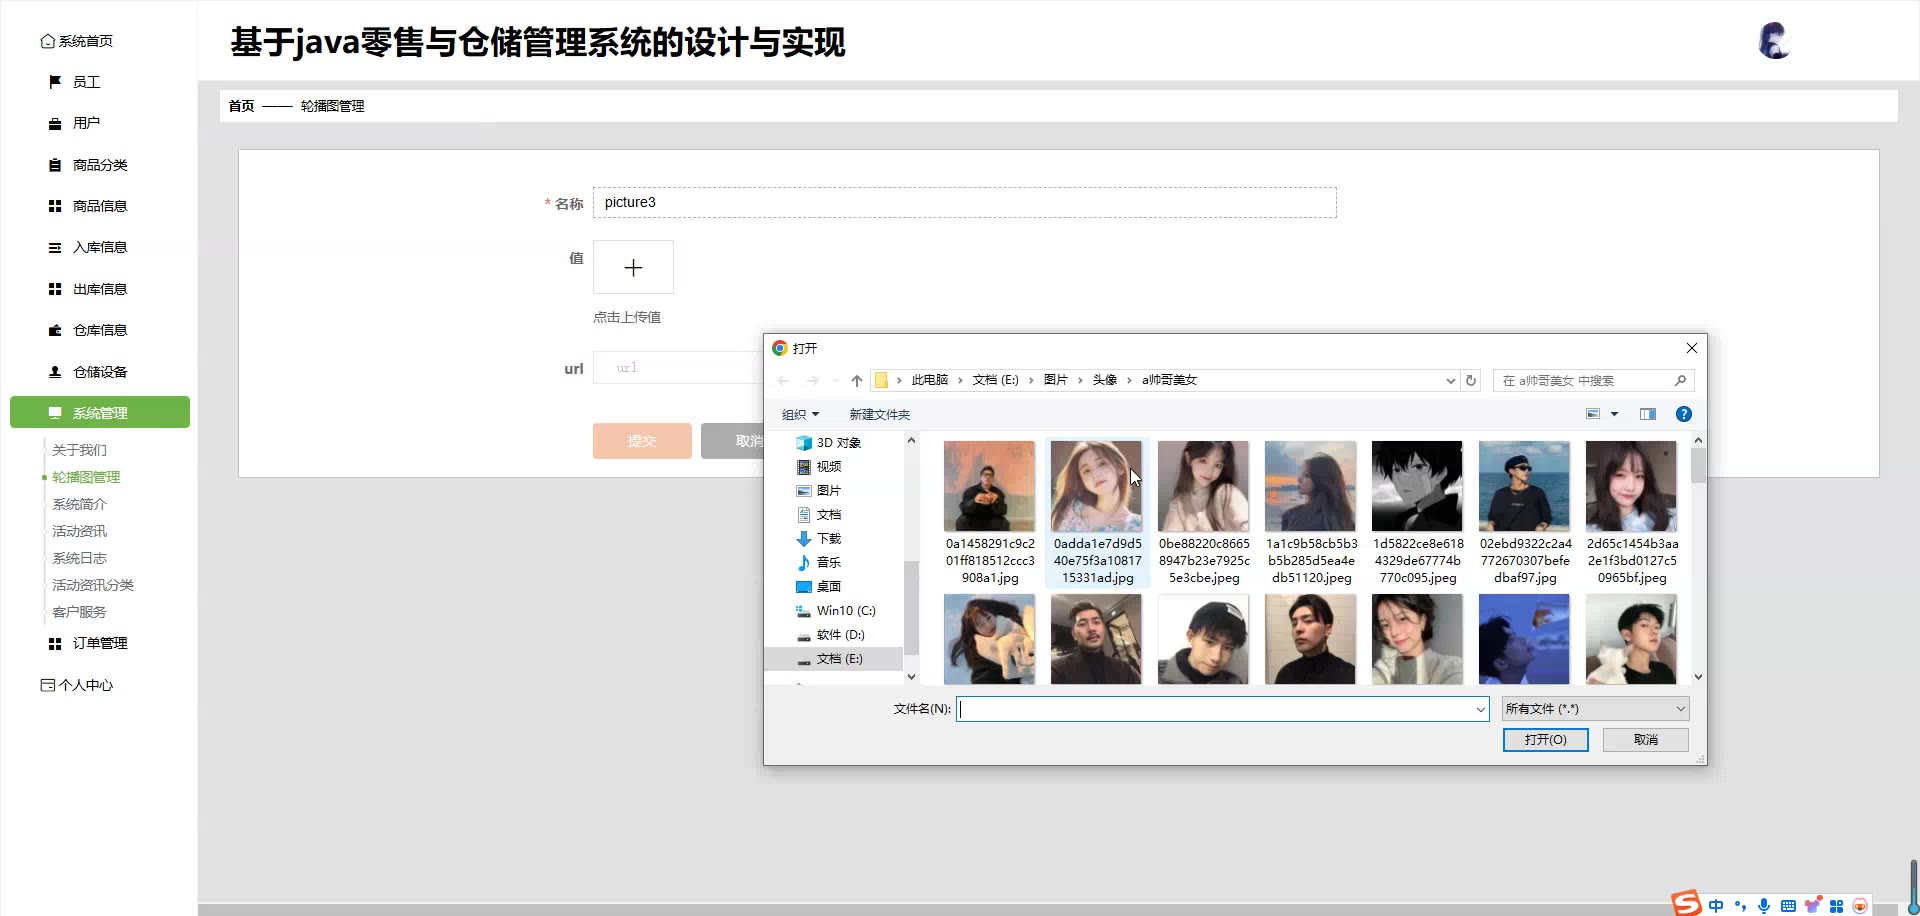Open the user avatar at top right
This screenshot has height=916, width=1920.
pyautogui.click(x=1773, y=41)
